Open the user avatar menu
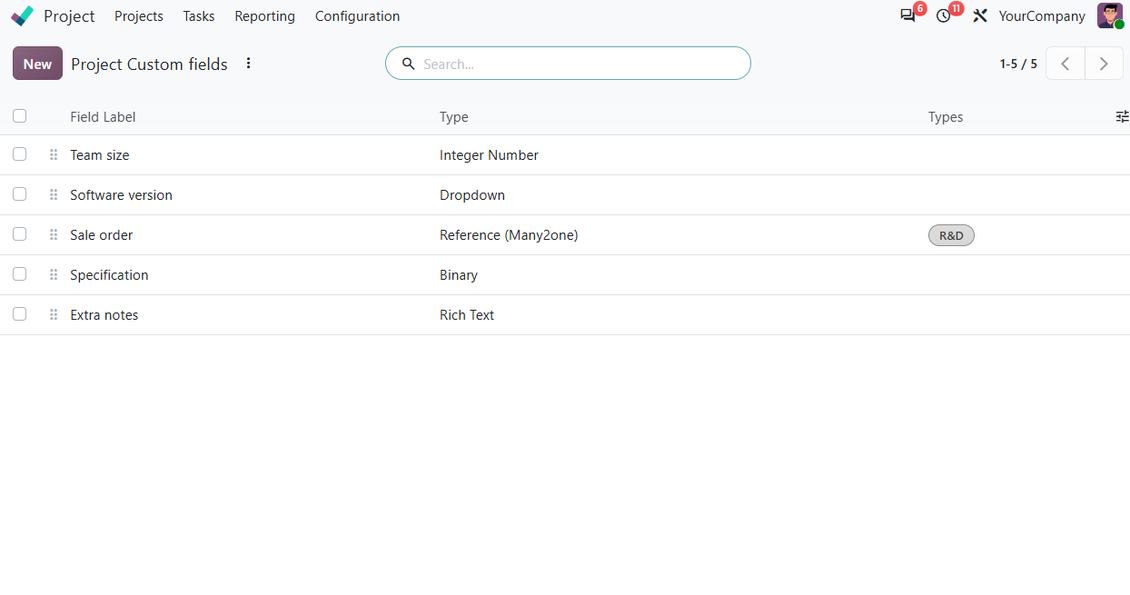 (1110, 16)
